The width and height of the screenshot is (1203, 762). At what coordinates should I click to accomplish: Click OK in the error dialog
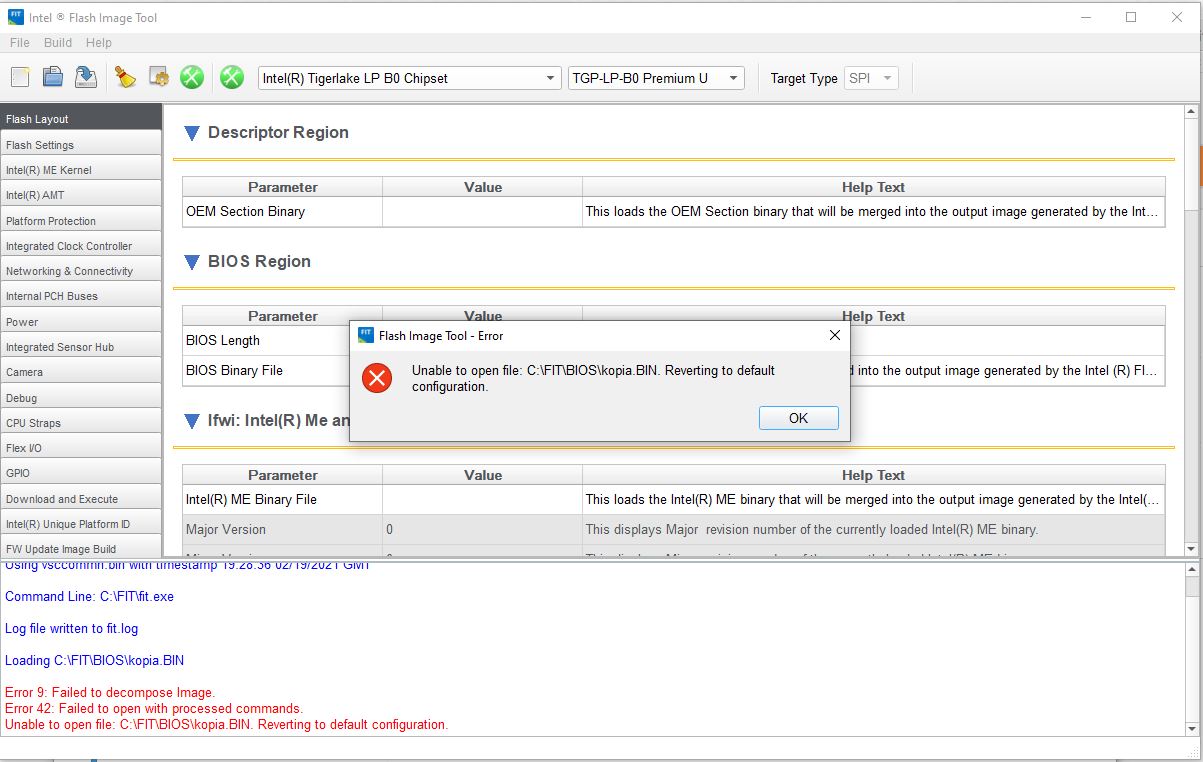point(798,418)
